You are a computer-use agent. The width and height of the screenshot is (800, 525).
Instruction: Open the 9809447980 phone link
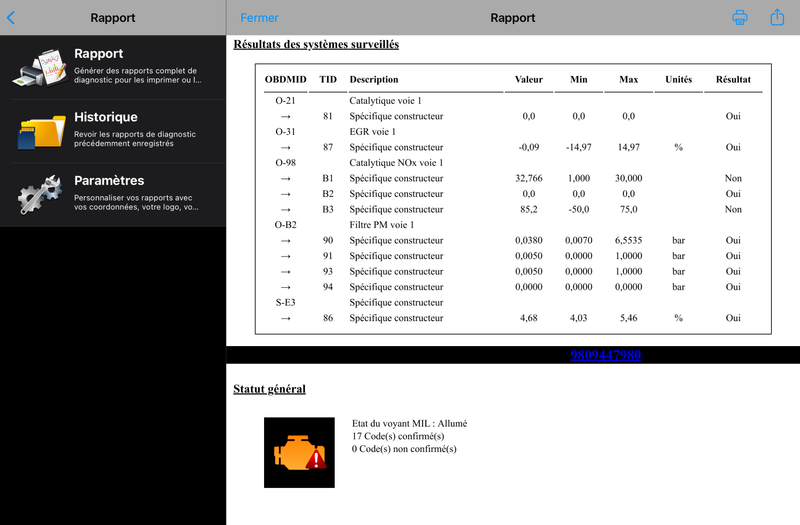click(606, 355)
